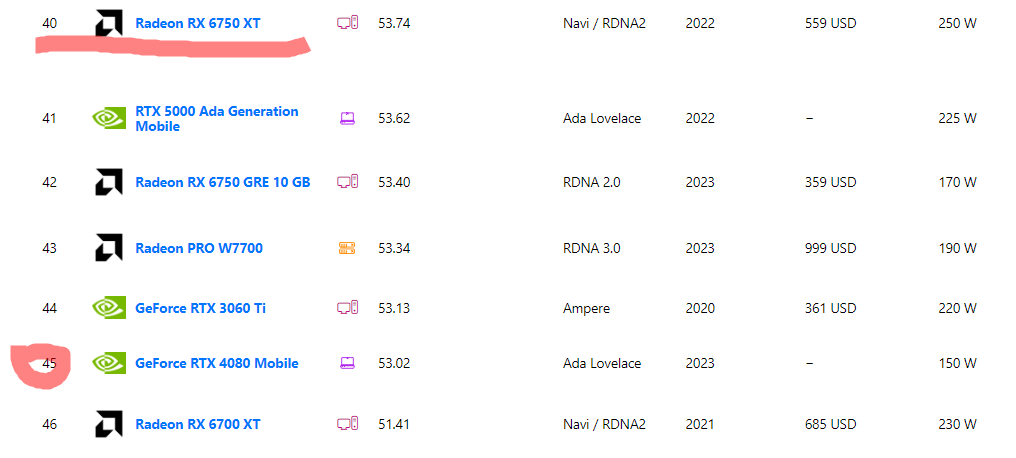The height and width of the screenshot is (458, 1016).
Task: Click the desktop icon in the GeForce RTX 3060 Ti row
Action: pyautogui.click(x=348, y=308)
